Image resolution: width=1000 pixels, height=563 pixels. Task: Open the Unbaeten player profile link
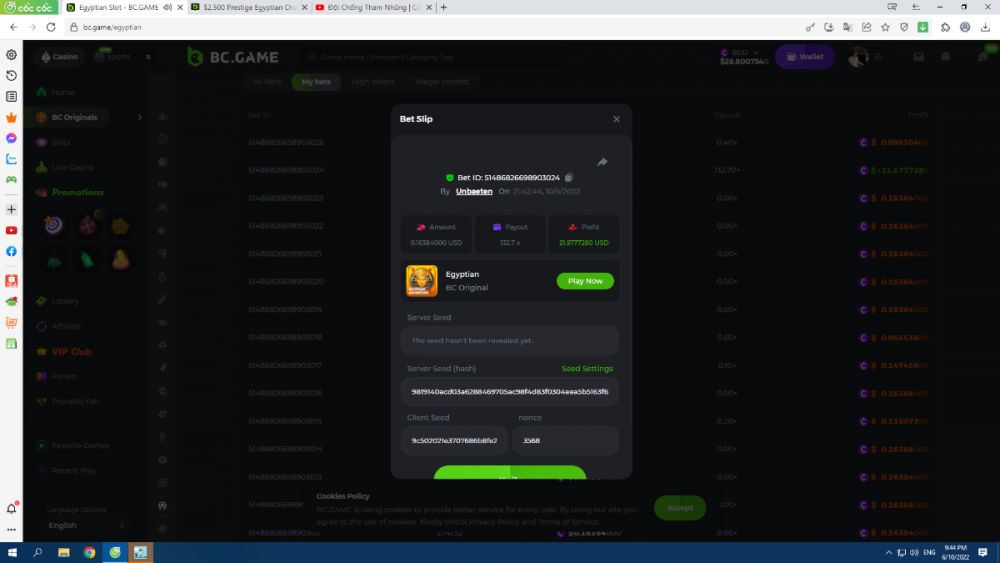coord(474,191)
